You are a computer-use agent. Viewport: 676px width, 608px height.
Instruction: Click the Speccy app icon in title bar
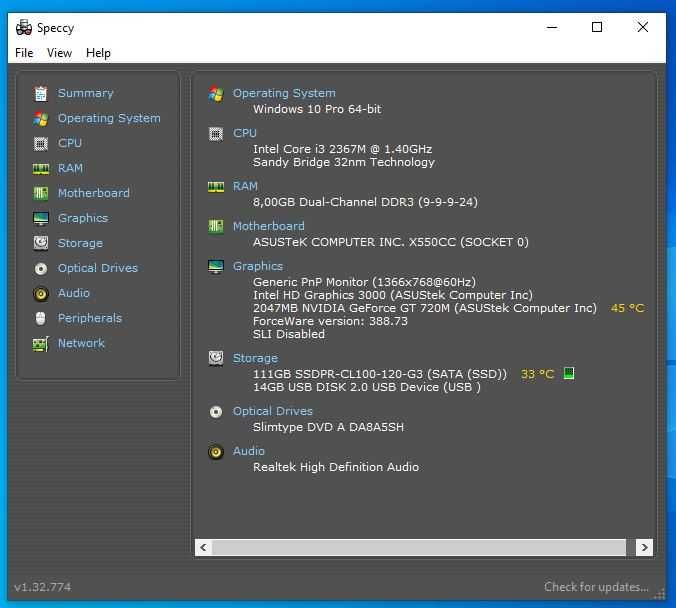coord(24,28)
